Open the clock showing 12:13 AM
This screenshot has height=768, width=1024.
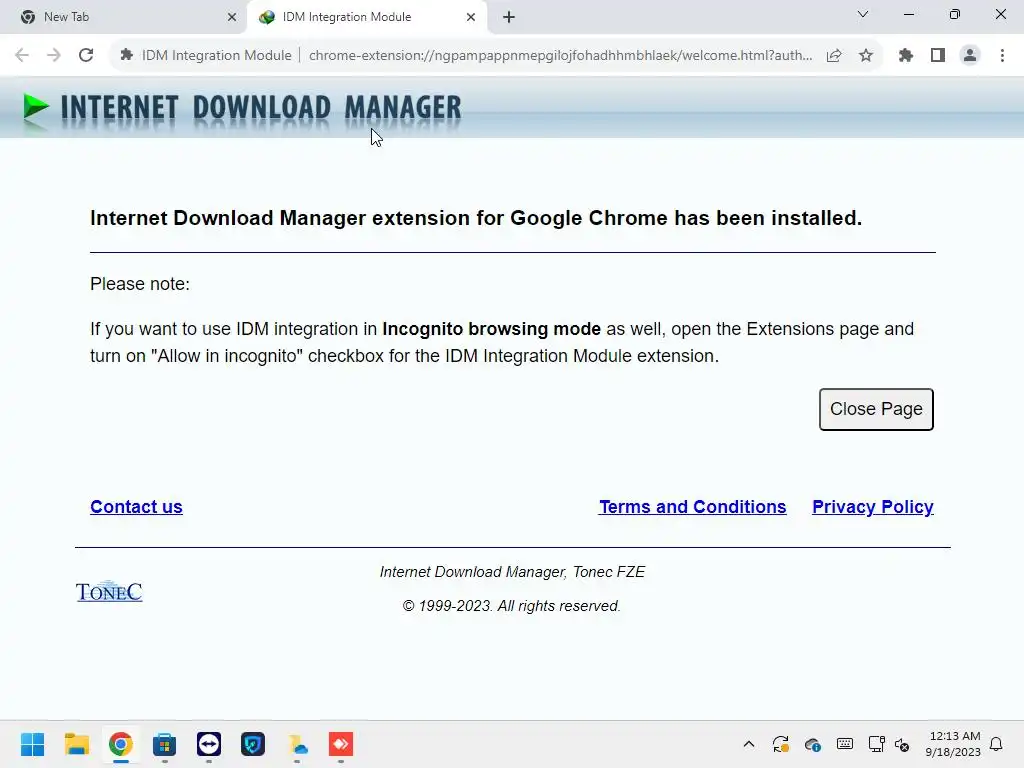tap(953, 744)
